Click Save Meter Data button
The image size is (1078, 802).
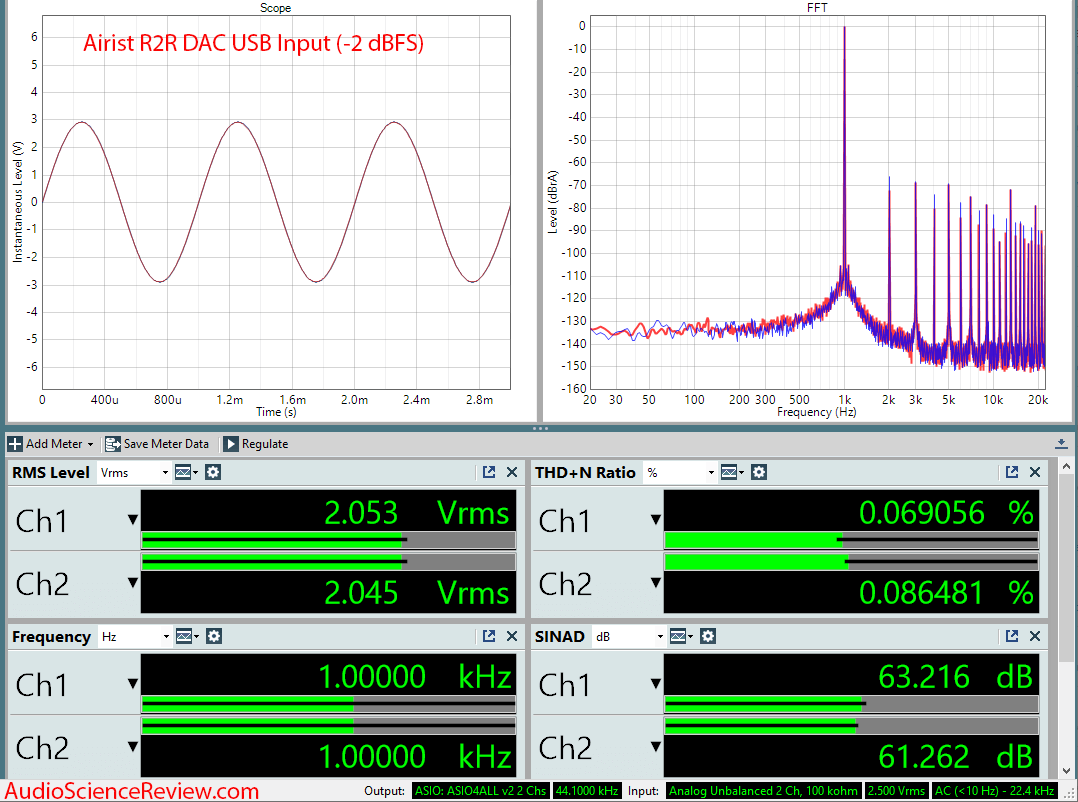pos(157,444)
